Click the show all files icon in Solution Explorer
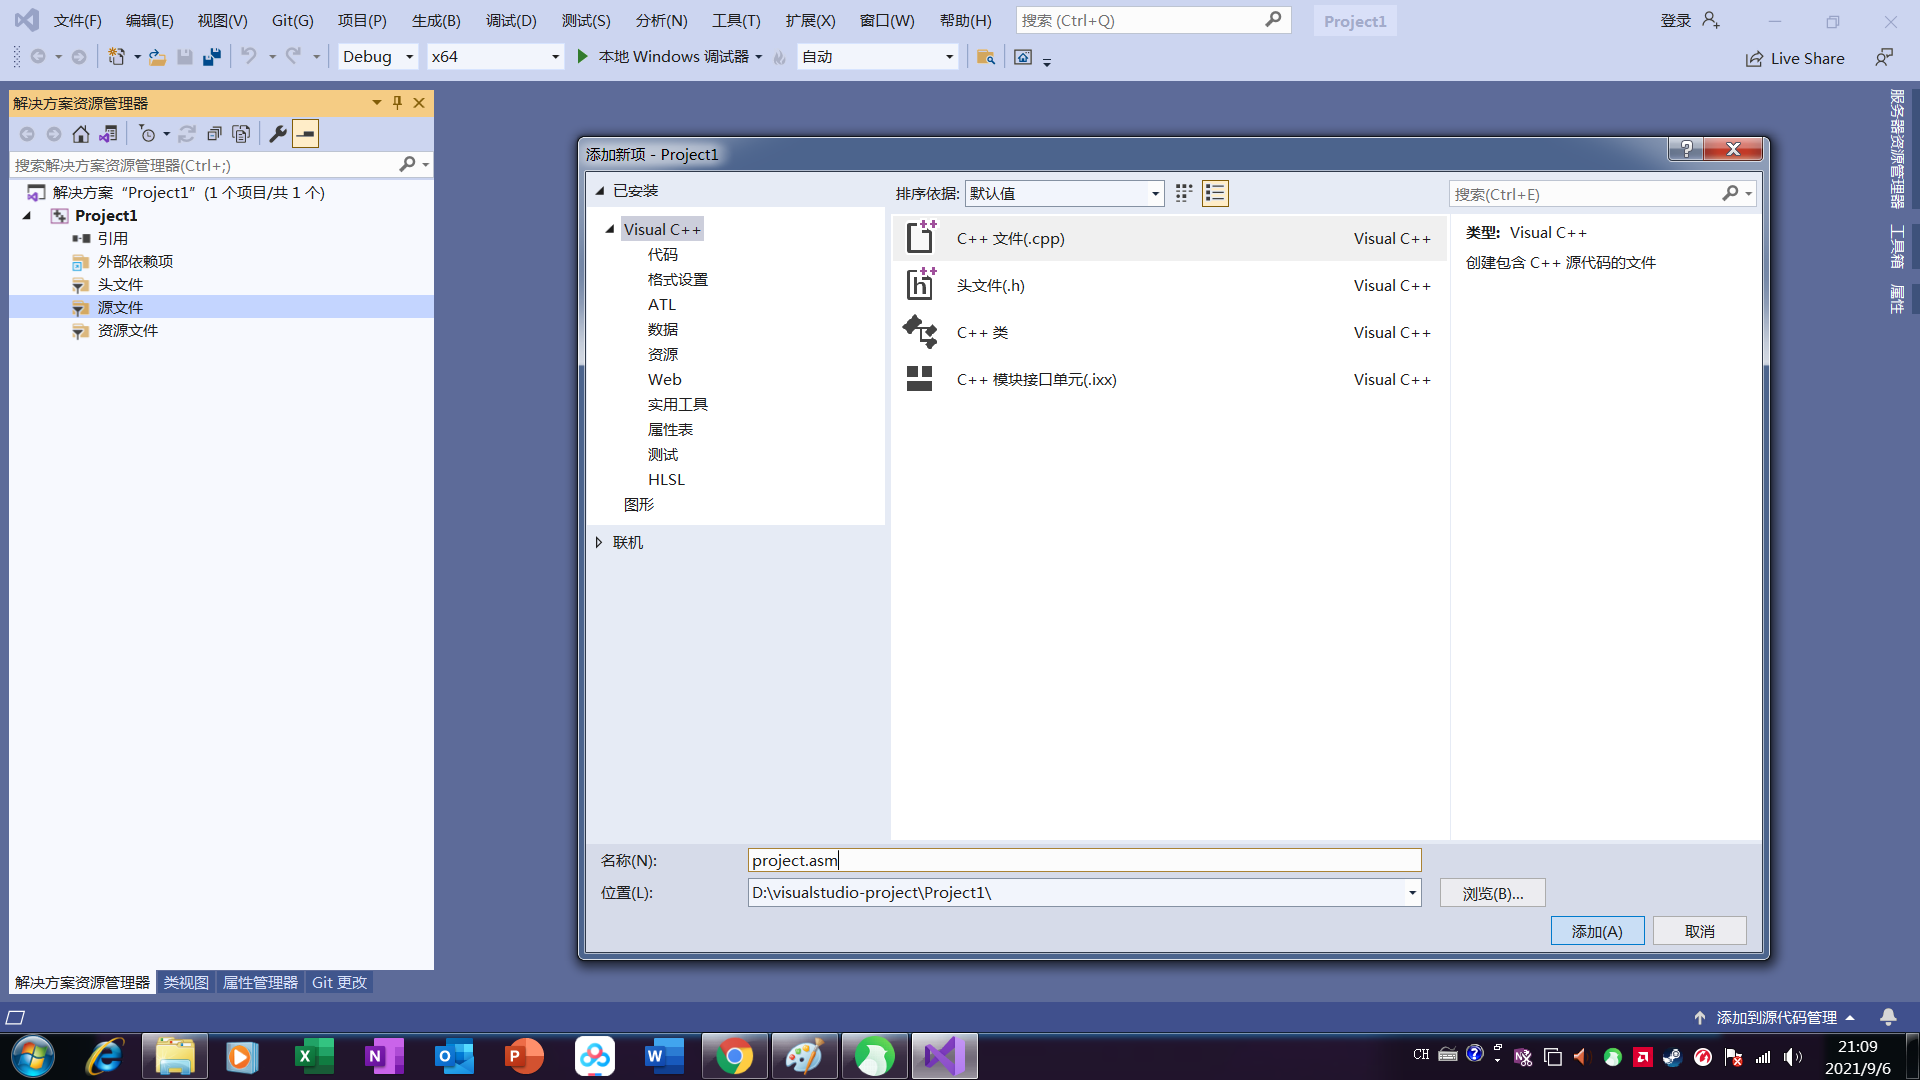This screenshot has height=1080, width=1920. coord(241,134)
